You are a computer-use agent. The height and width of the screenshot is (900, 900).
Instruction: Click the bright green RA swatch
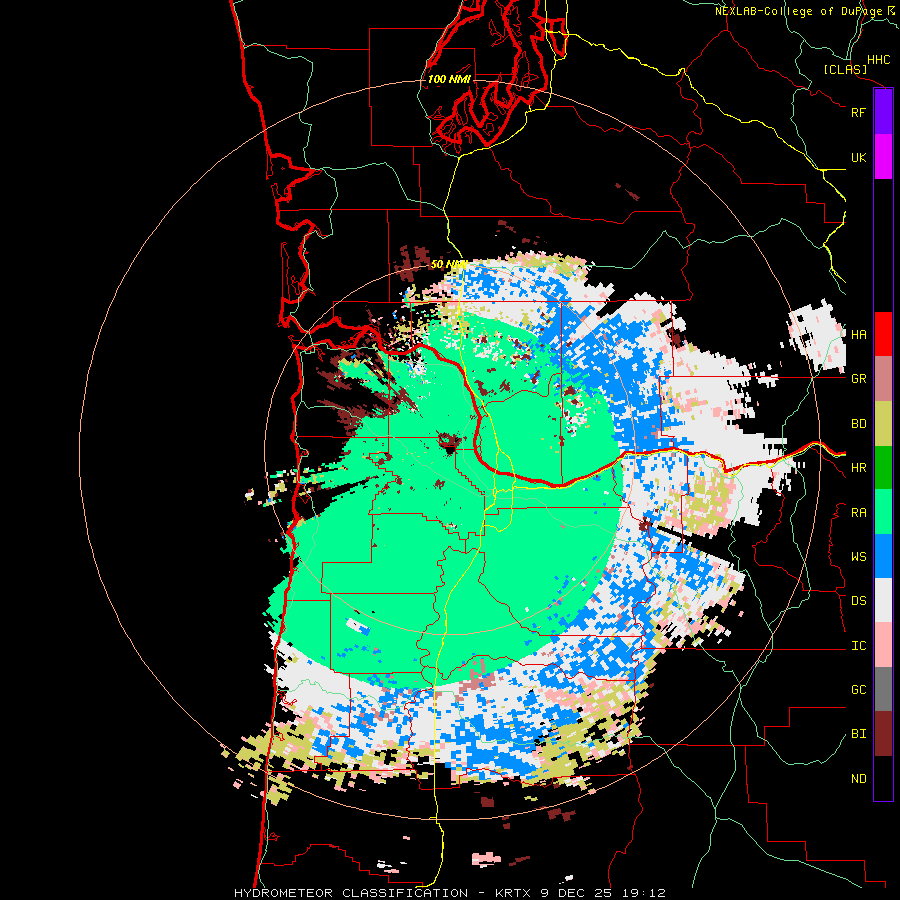point(883,512)
